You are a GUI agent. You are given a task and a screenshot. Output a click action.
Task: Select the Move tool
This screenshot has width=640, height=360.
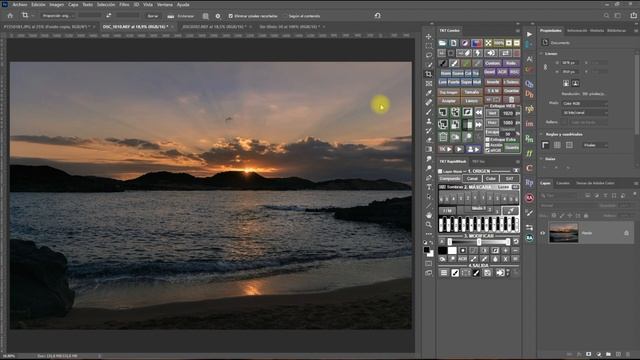429,37
